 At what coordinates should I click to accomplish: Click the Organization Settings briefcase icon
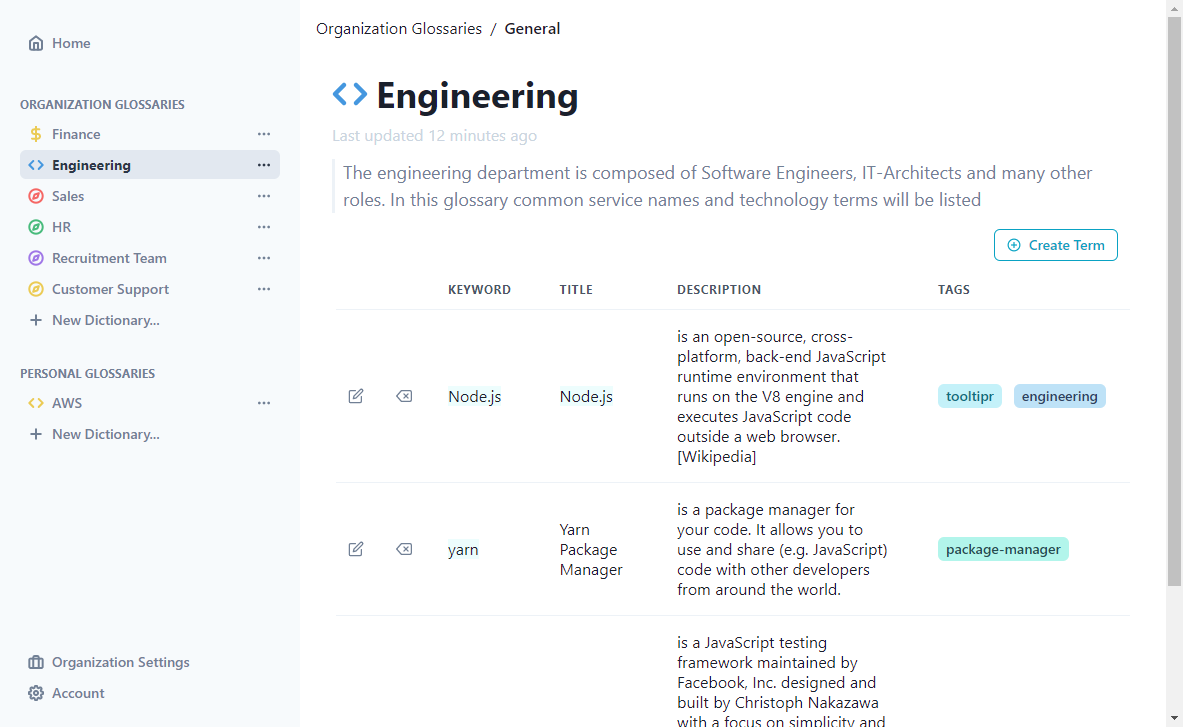tap(36, 662)
